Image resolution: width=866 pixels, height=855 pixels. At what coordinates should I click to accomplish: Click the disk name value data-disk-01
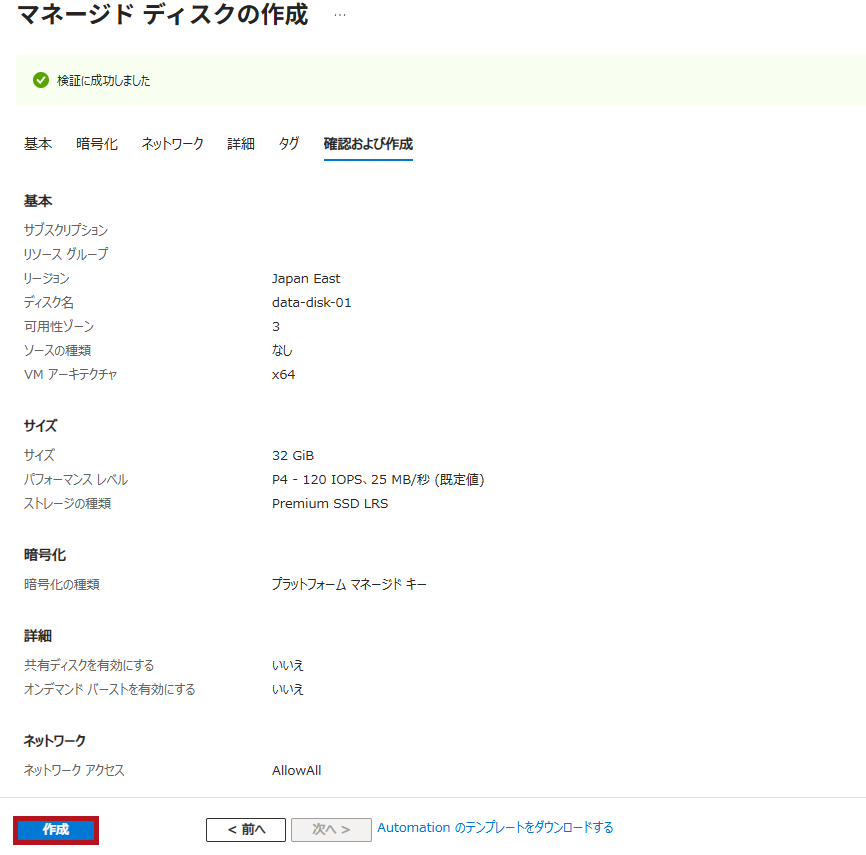pyautogui.click(x=311, y=303)
